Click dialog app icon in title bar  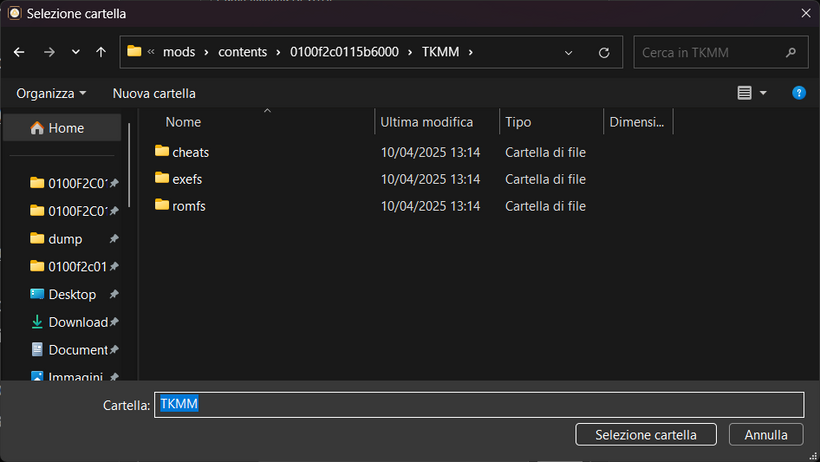coord(15,13)
